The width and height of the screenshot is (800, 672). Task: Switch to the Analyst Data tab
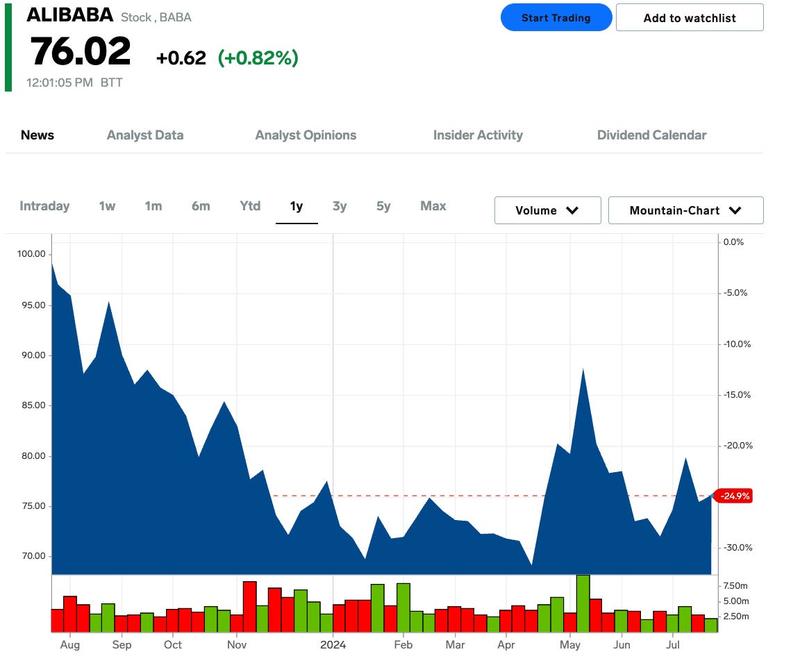(145, 135)
